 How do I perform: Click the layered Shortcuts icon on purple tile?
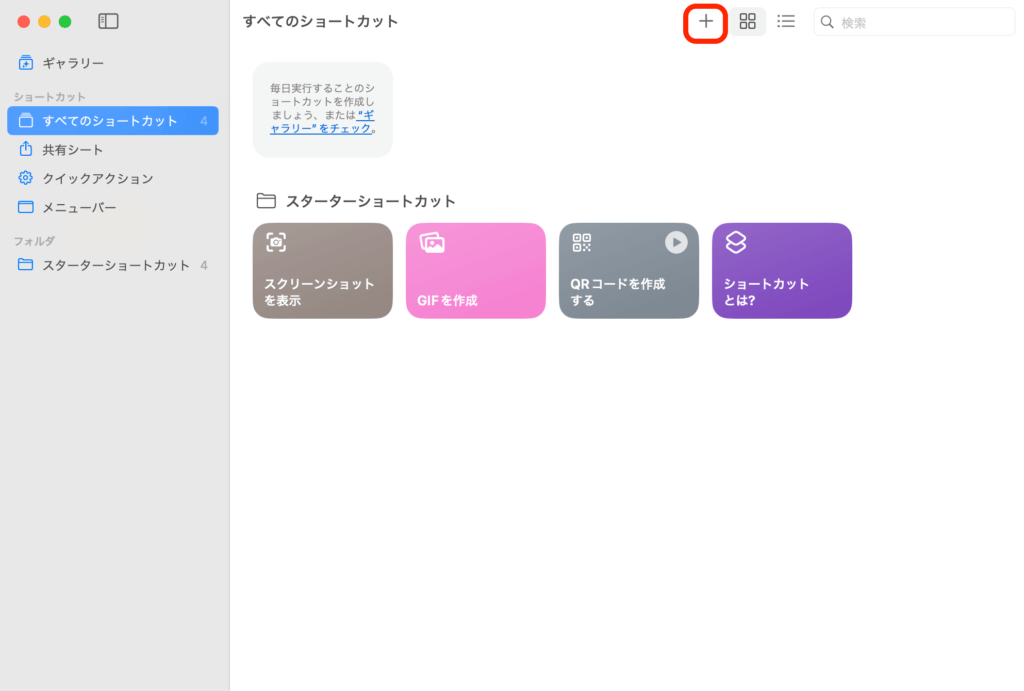(x=735, y=242)
